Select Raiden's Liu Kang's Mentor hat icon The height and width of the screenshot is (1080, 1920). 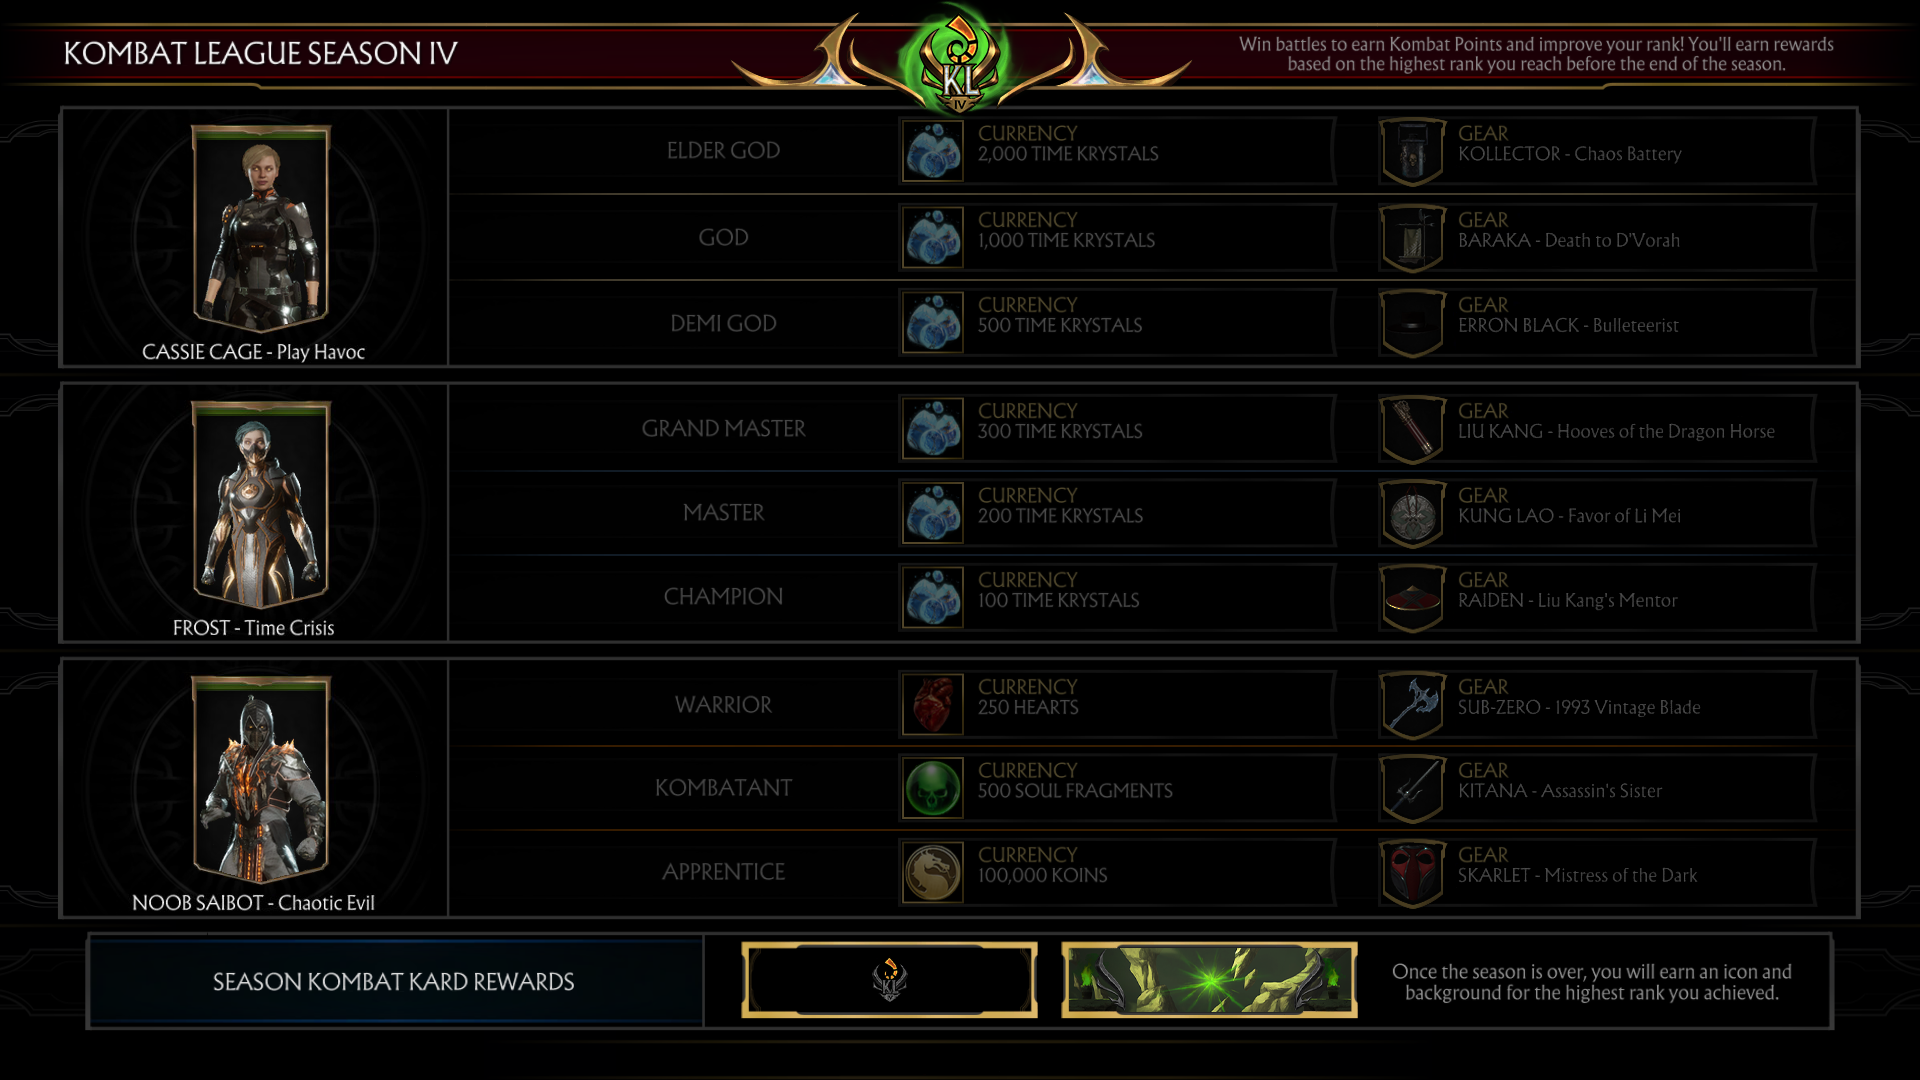[1413, 598]
